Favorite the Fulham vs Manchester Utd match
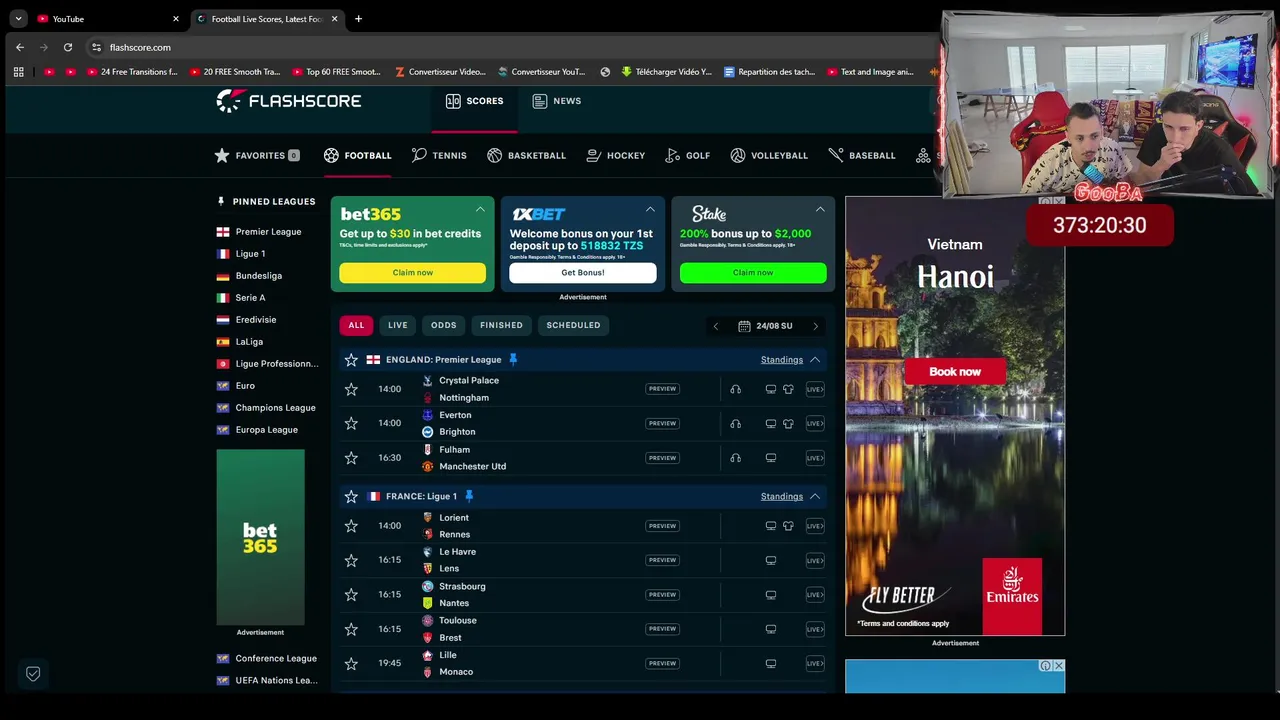 (x=351, y=458)
